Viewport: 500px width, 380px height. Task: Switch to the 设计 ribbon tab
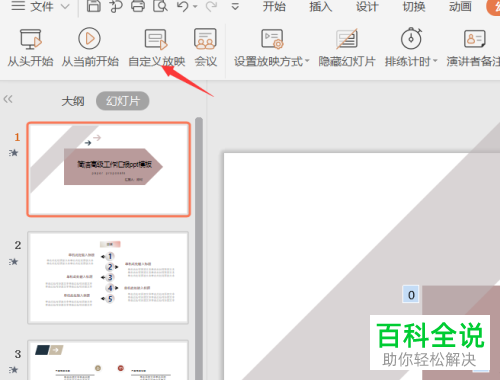pyautogui.click(x=367, y=6)
